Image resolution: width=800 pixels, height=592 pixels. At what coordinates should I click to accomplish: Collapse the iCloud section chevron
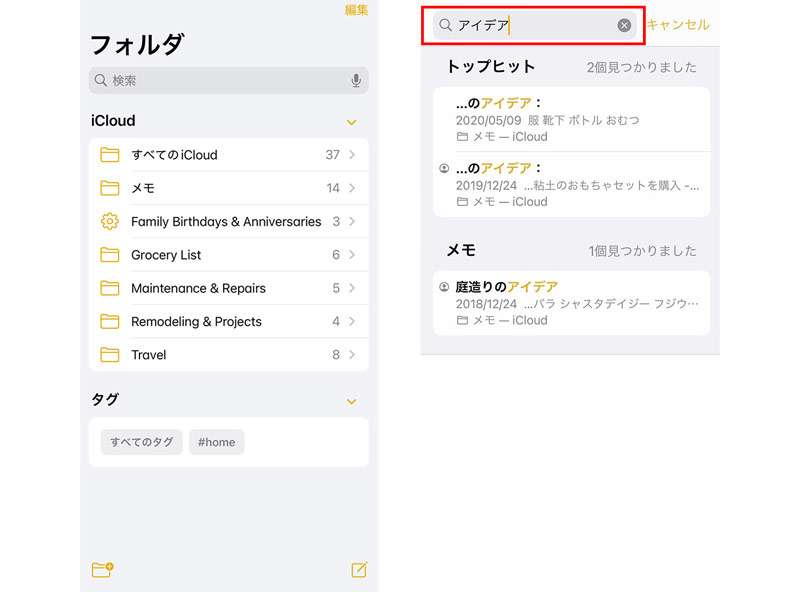(x=351, y=122)
